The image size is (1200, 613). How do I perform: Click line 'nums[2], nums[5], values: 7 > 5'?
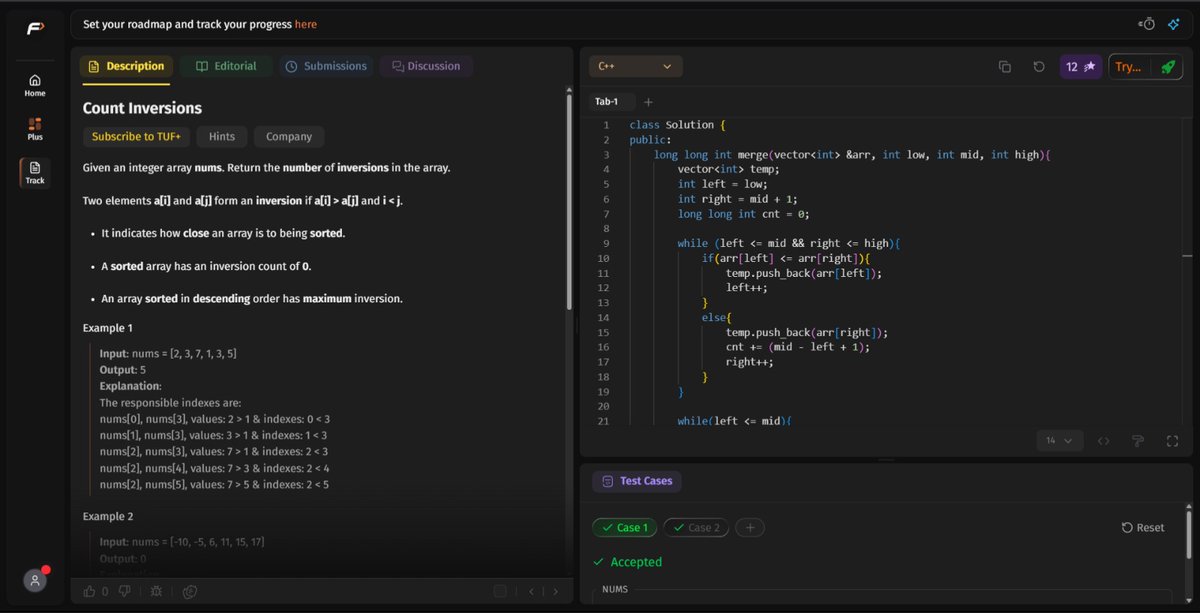pos(214,485)
